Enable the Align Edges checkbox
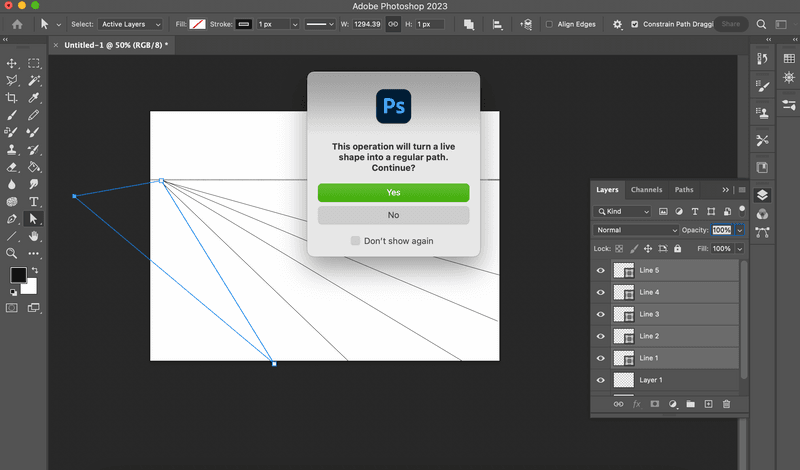This screenshot has width=800, height=470. (x=549, y=24)
